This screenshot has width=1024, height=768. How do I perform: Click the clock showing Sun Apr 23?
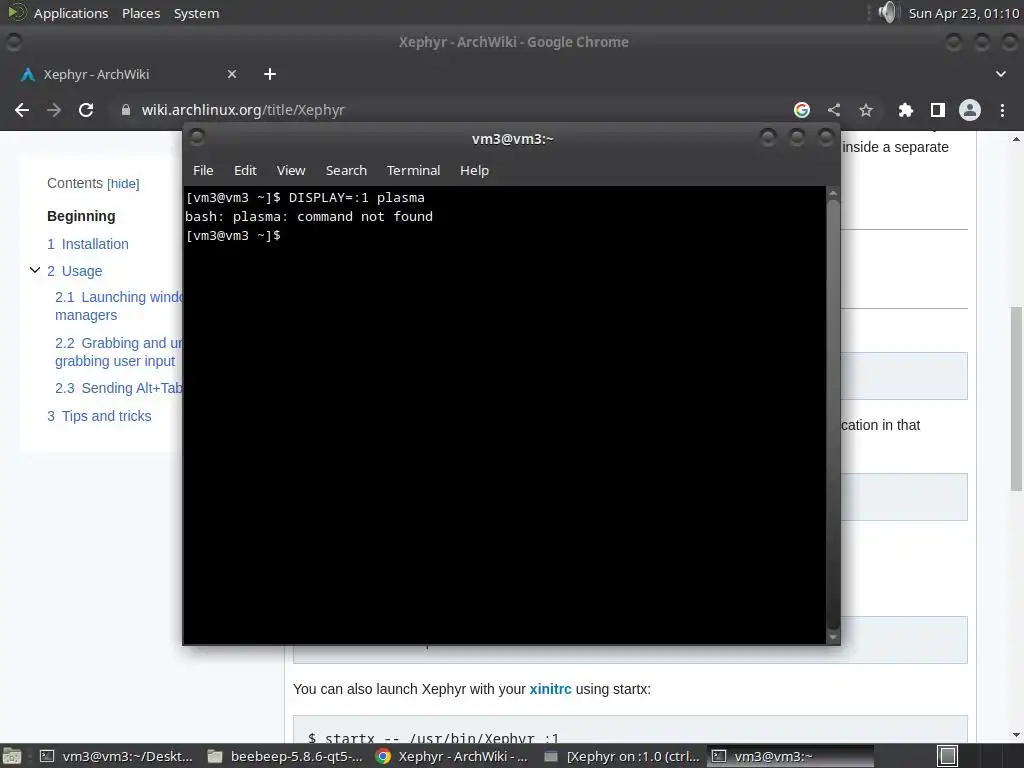[x=963, y=13]
